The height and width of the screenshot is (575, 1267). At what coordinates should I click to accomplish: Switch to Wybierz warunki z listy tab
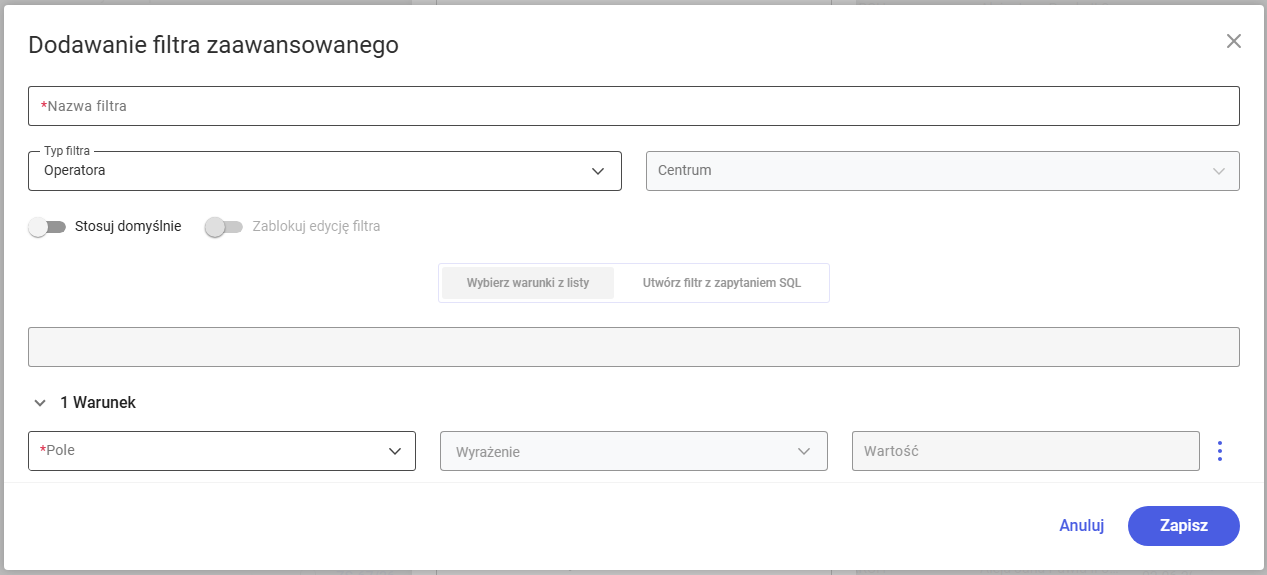(x=528, y=283)
